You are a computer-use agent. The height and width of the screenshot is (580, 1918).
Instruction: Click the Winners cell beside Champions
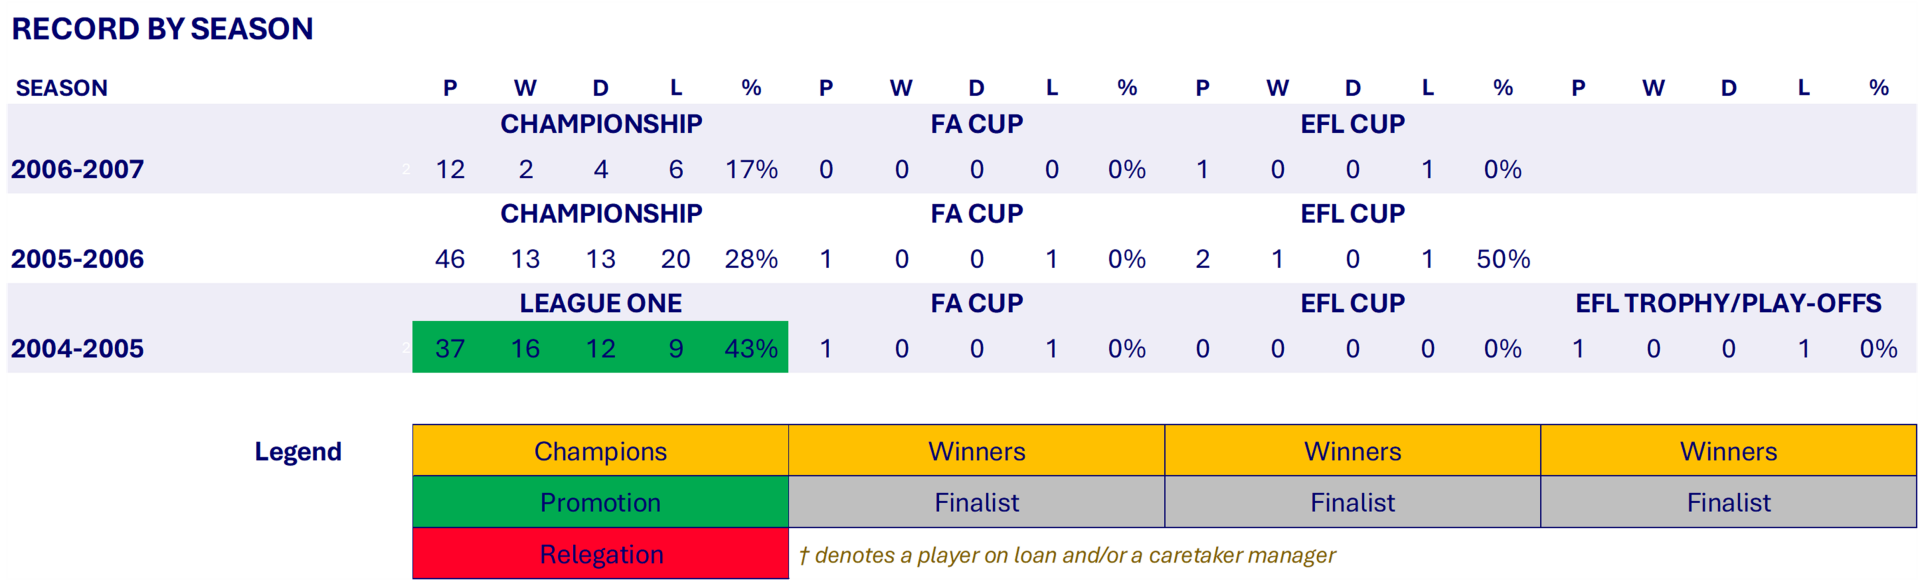[x=976, y=451]
